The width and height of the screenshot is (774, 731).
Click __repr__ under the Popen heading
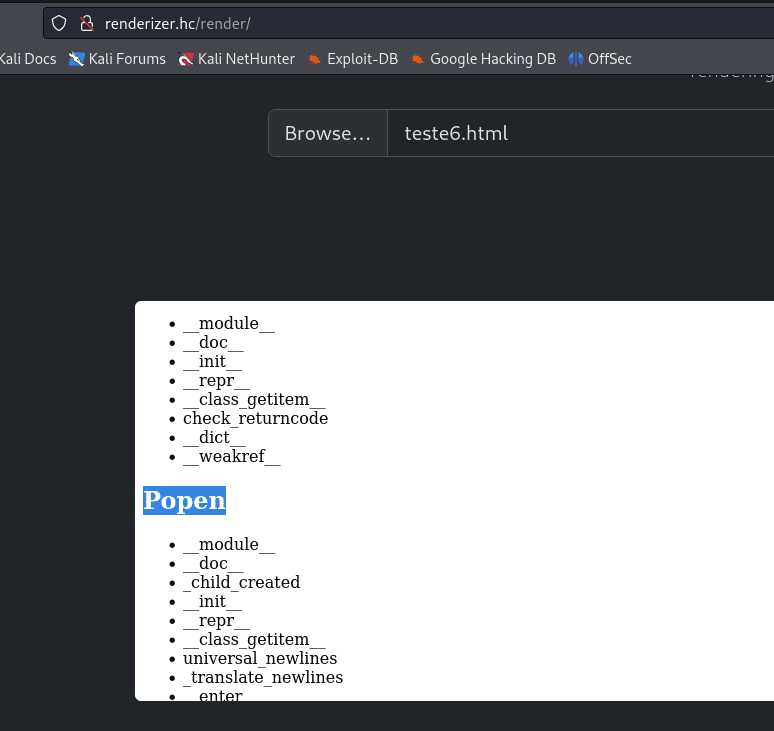click(x=216, y=620)
